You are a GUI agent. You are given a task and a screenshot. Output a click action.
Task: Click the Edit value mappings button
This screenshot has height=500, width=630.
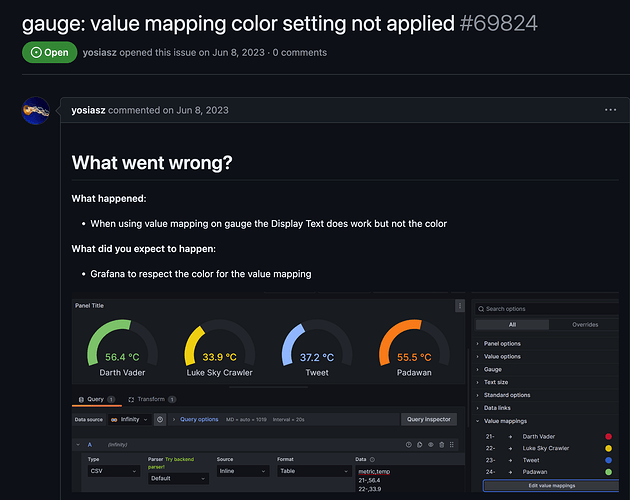[x=551, y=486]
